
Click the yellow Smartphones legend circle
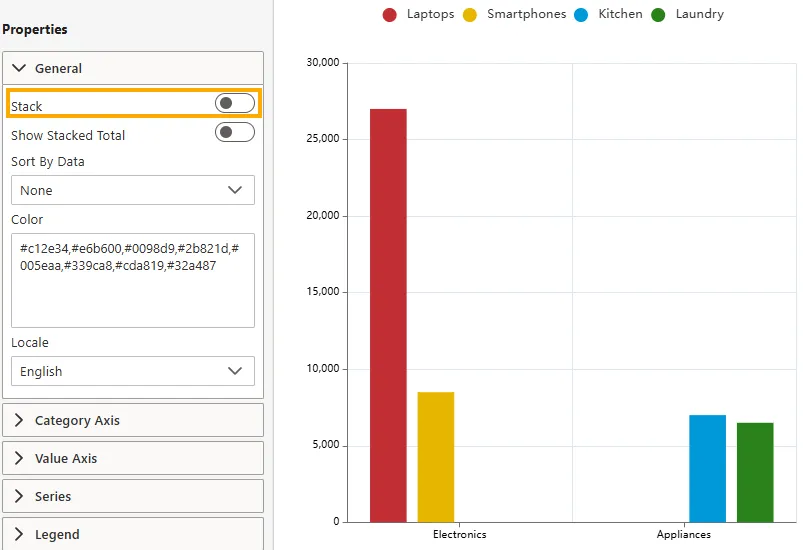(x=470, y=15)
